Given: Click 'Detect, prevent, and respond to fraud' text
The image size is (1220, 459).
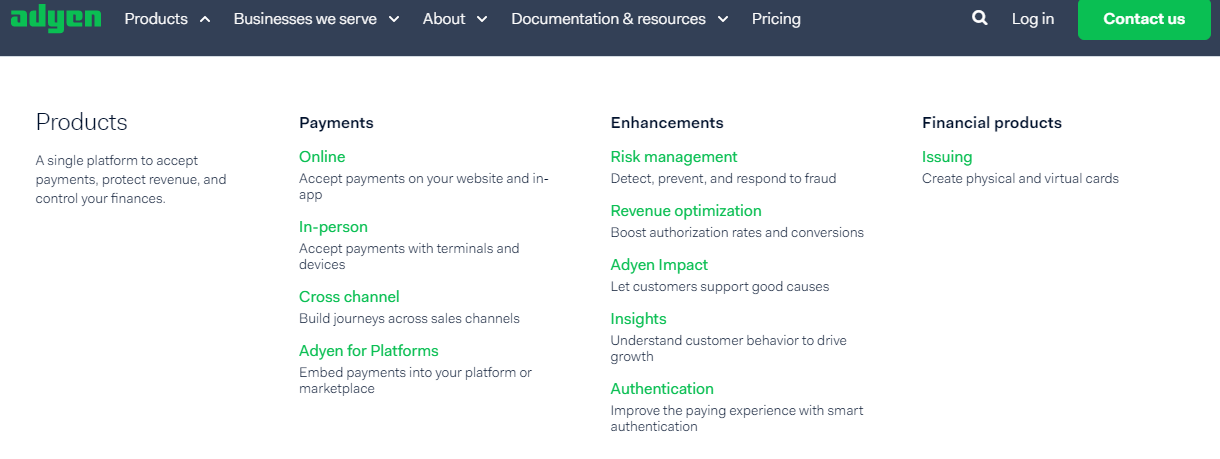Looking at the screenshot, I should (723, 179).
